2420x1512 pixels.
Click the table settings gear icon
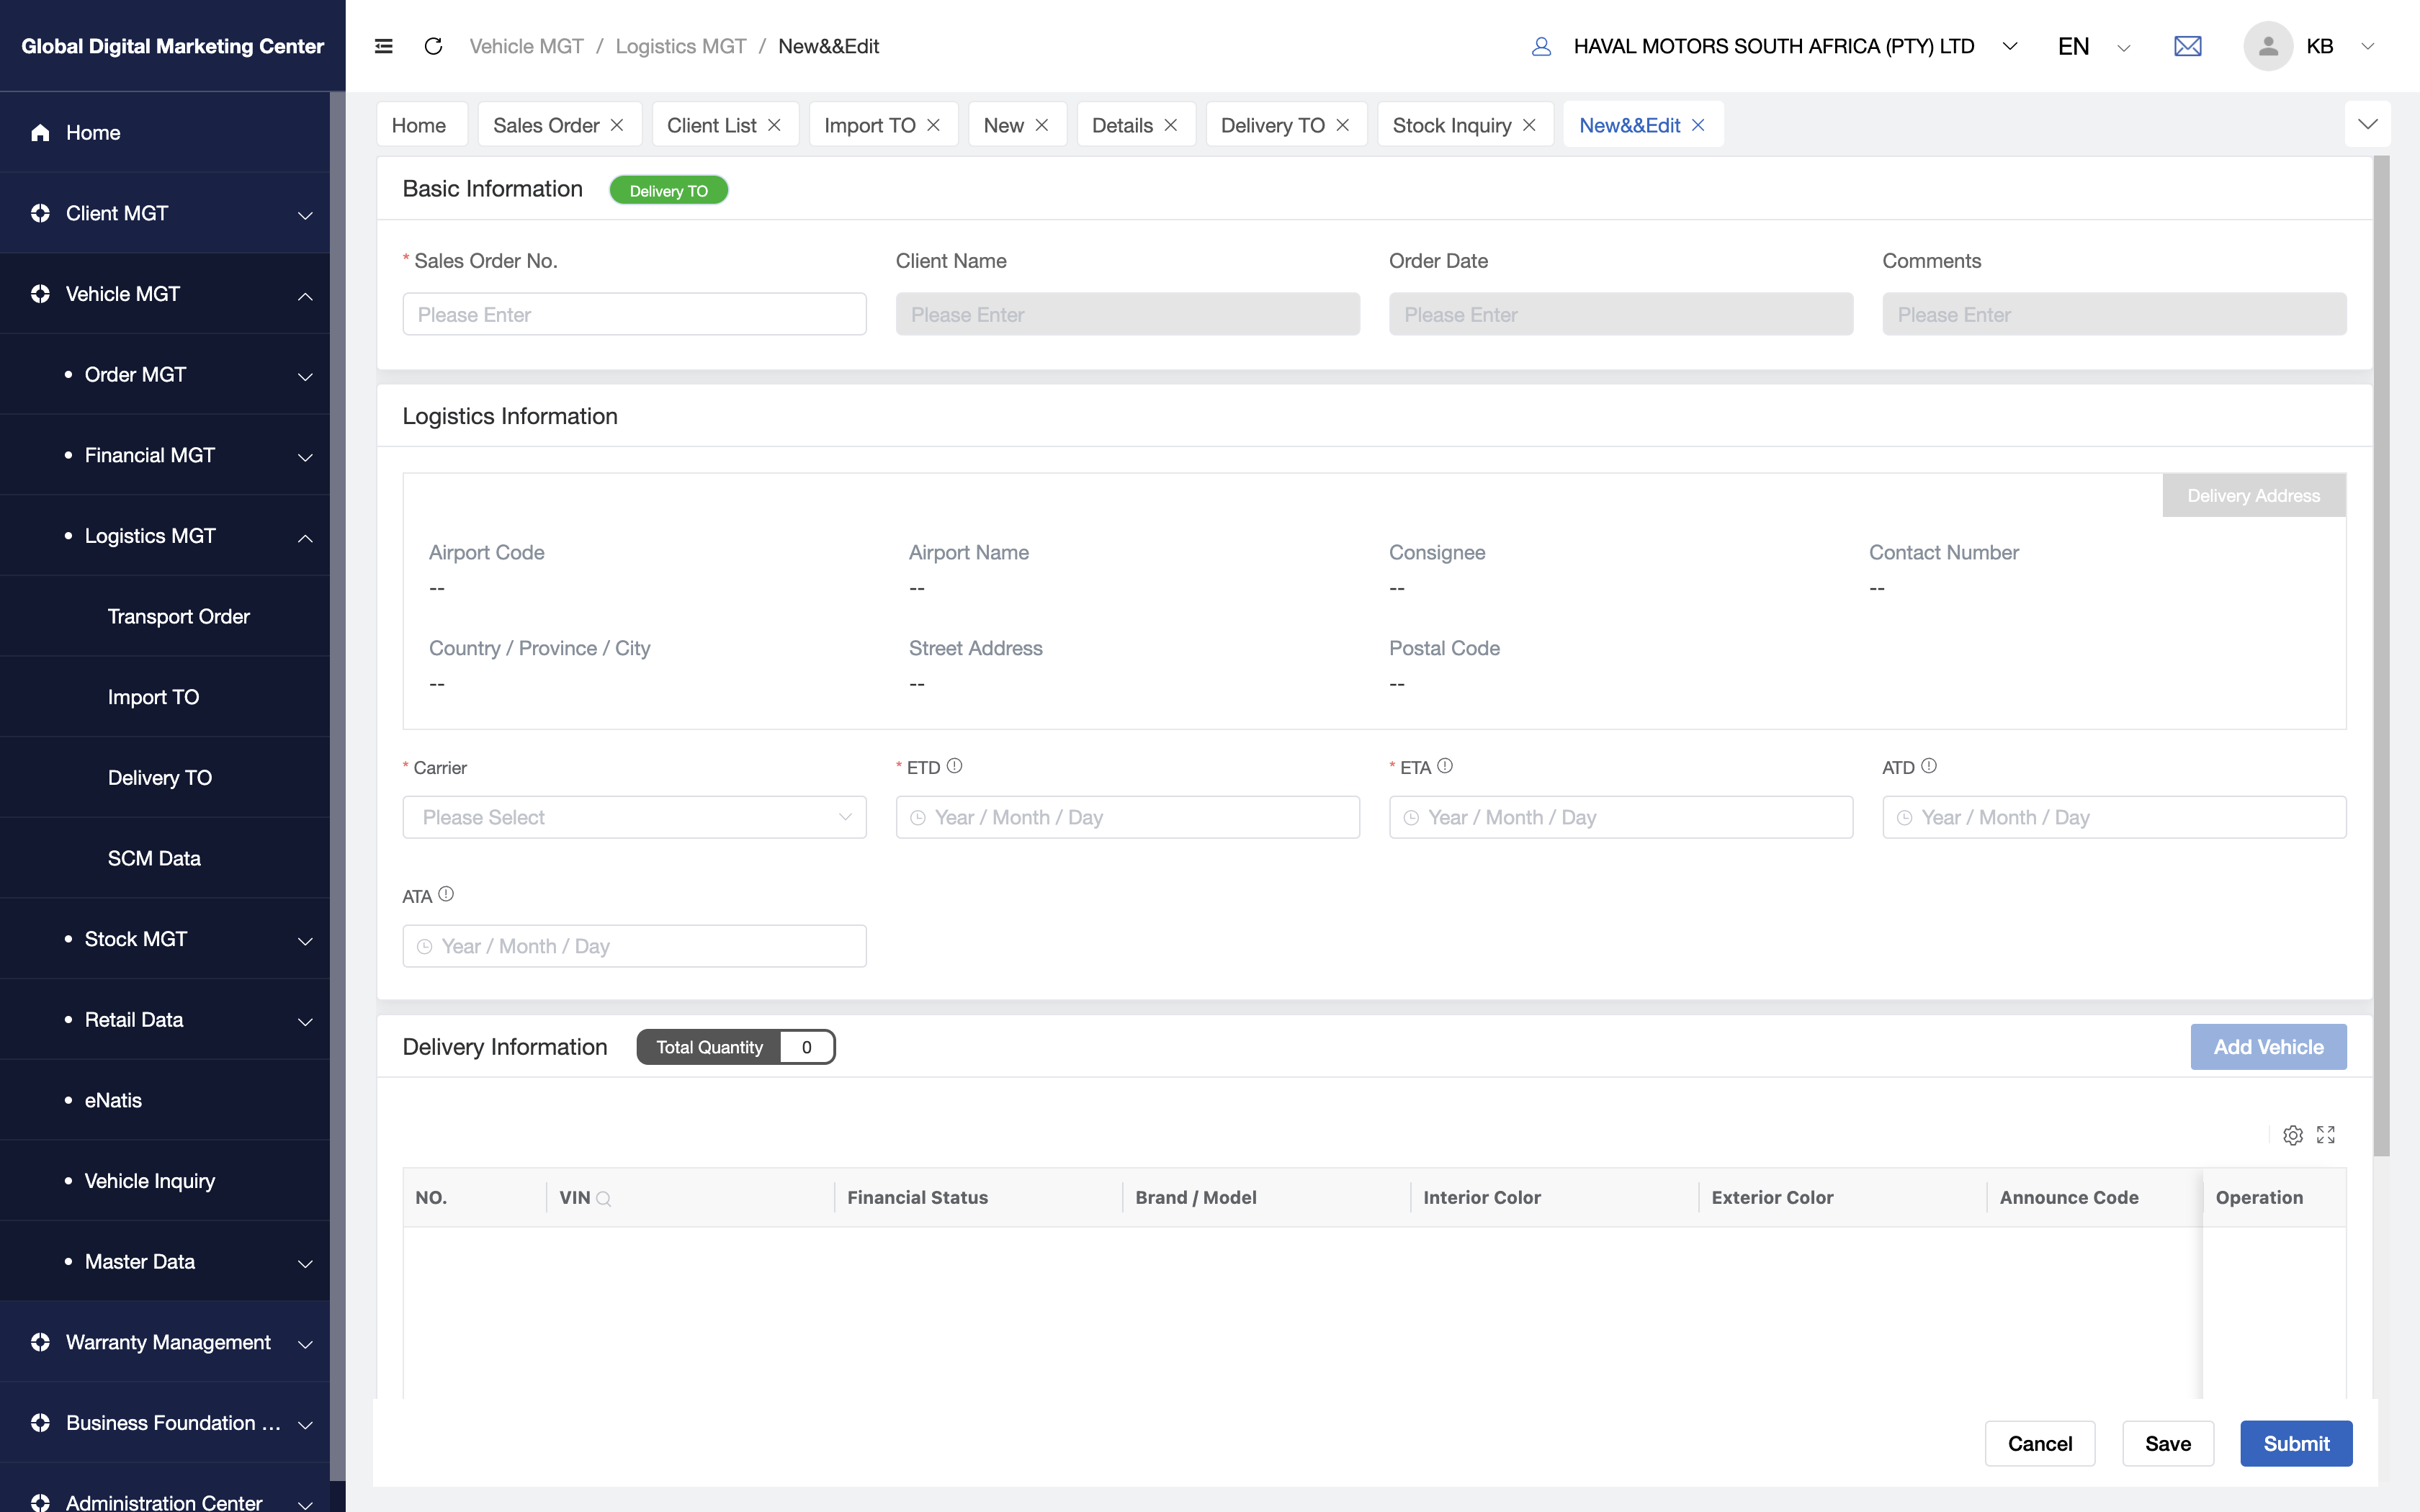pyautogui.click(x=2293, y=1135)
